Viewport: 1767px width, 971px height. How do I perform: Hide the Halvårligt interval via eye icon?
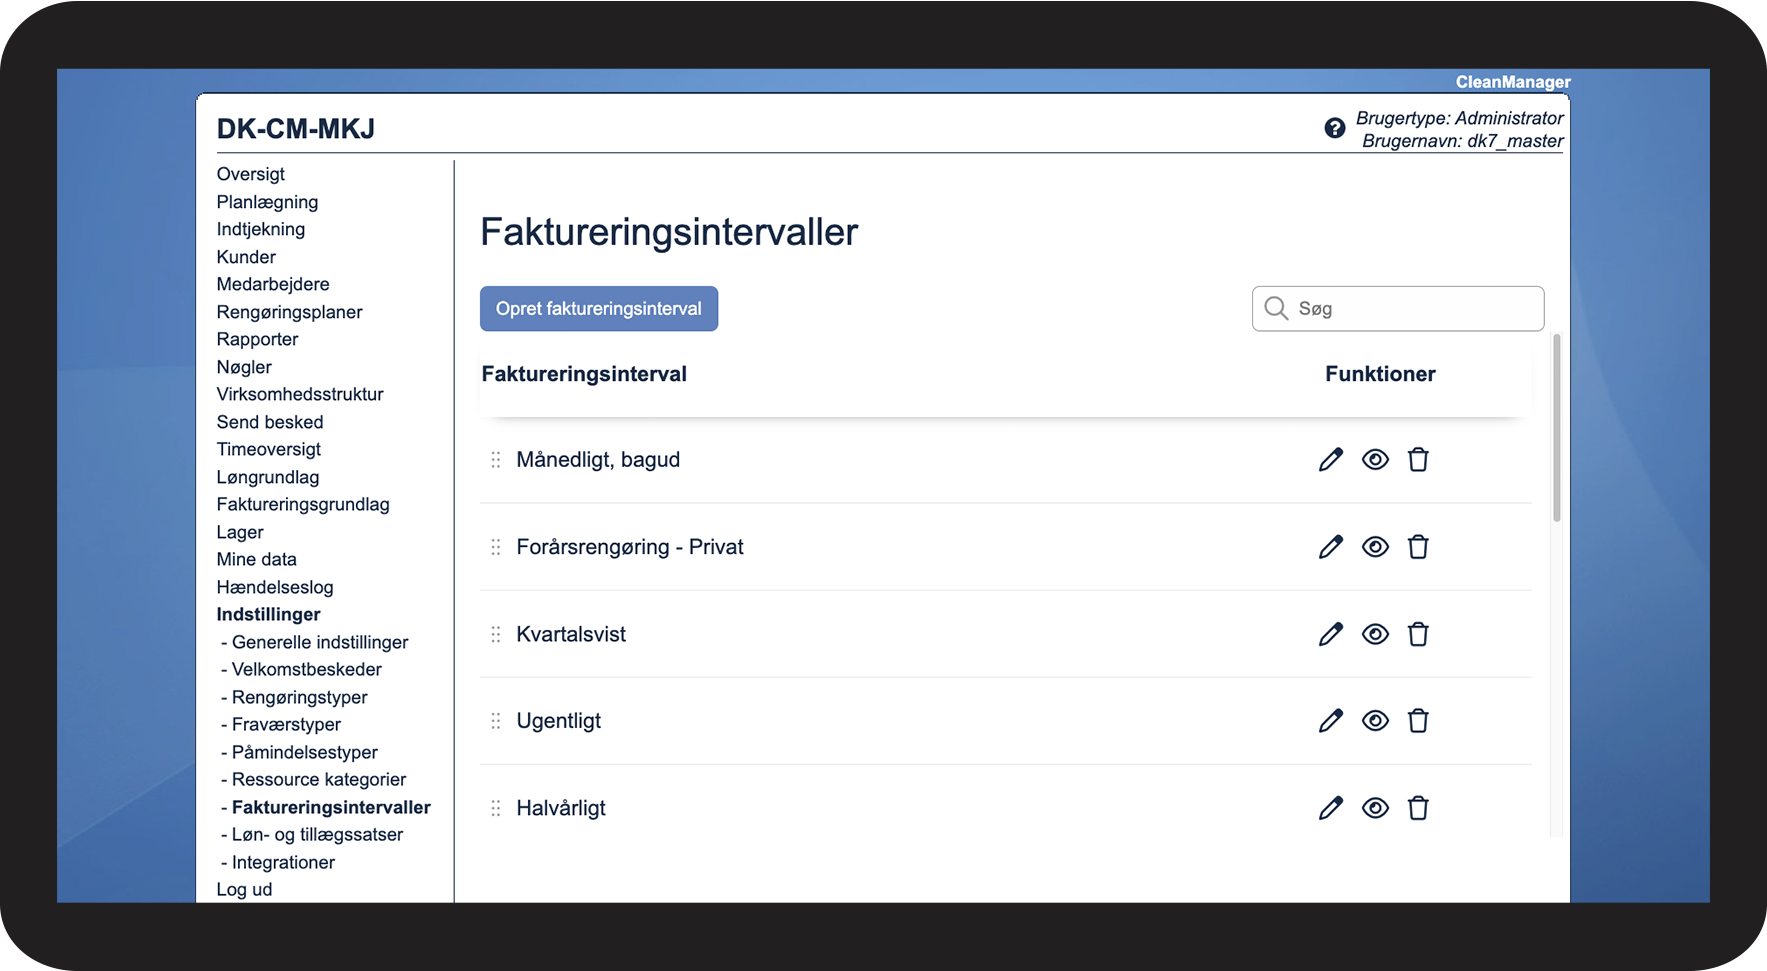click(1375, 808)
